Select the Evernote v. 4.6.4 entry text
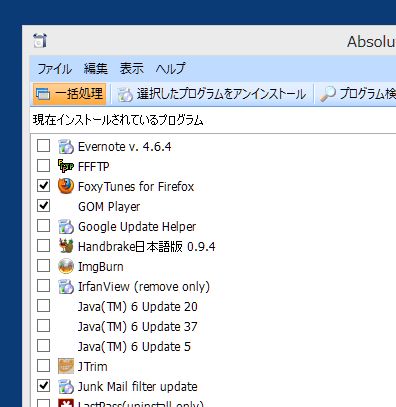The width and height of the screenshot is (396, 407). click(125, 147)
